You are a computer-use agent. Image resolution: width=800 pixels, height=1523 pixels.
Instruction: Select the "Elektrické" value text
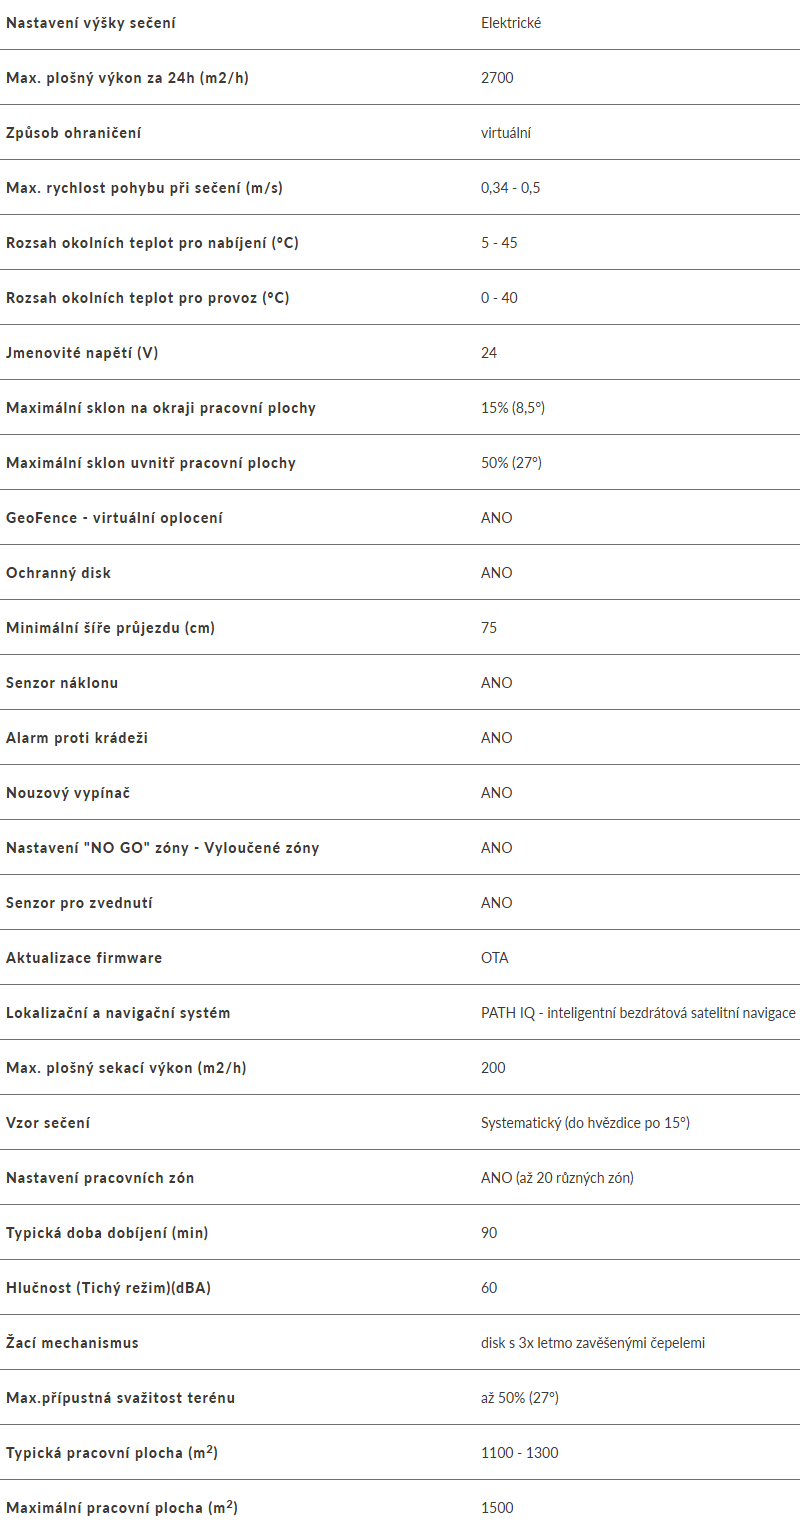(x=511, y=22)
